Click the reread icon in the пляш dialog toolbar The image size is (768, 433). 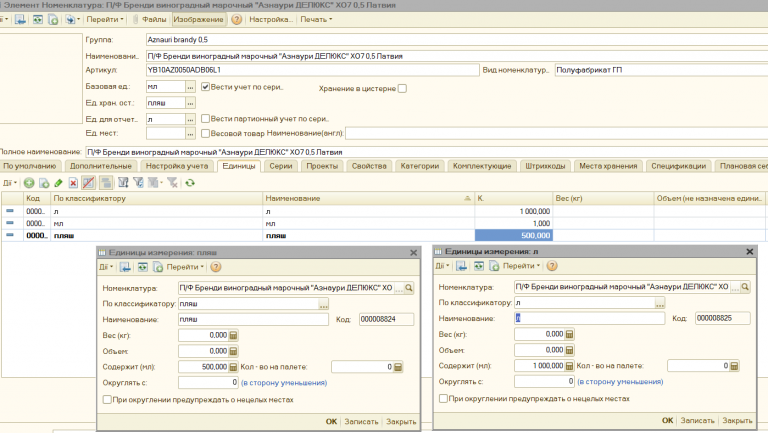[143, 267]
